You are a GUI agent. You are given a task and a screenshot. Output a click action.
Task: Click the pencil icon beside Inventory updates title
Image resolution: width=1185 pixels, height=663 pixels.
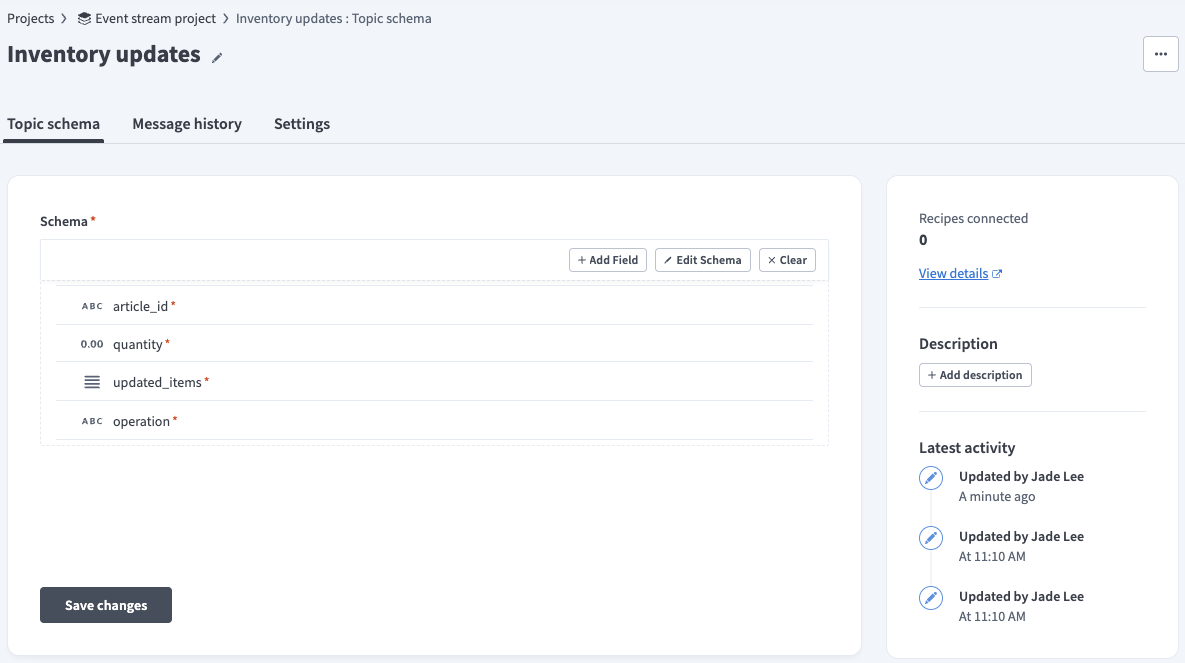[217, 57]
